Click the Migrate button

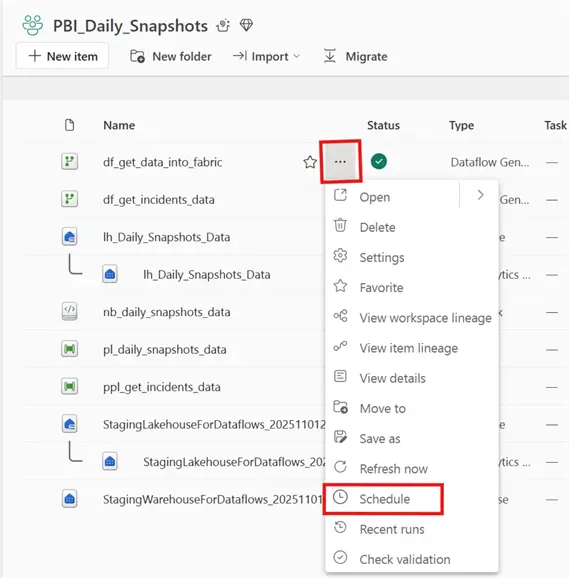(356, 56)
